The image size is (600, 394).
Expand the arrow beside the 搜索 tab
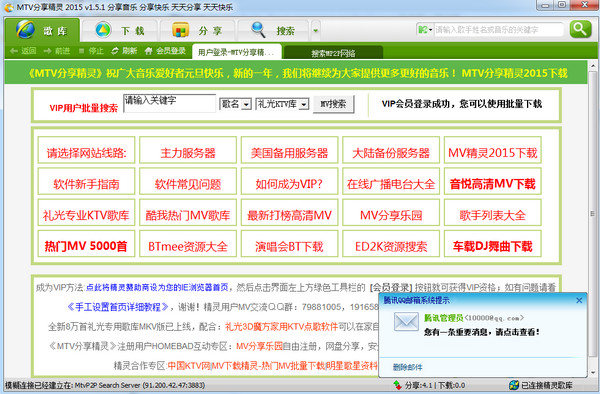[315, 30]
